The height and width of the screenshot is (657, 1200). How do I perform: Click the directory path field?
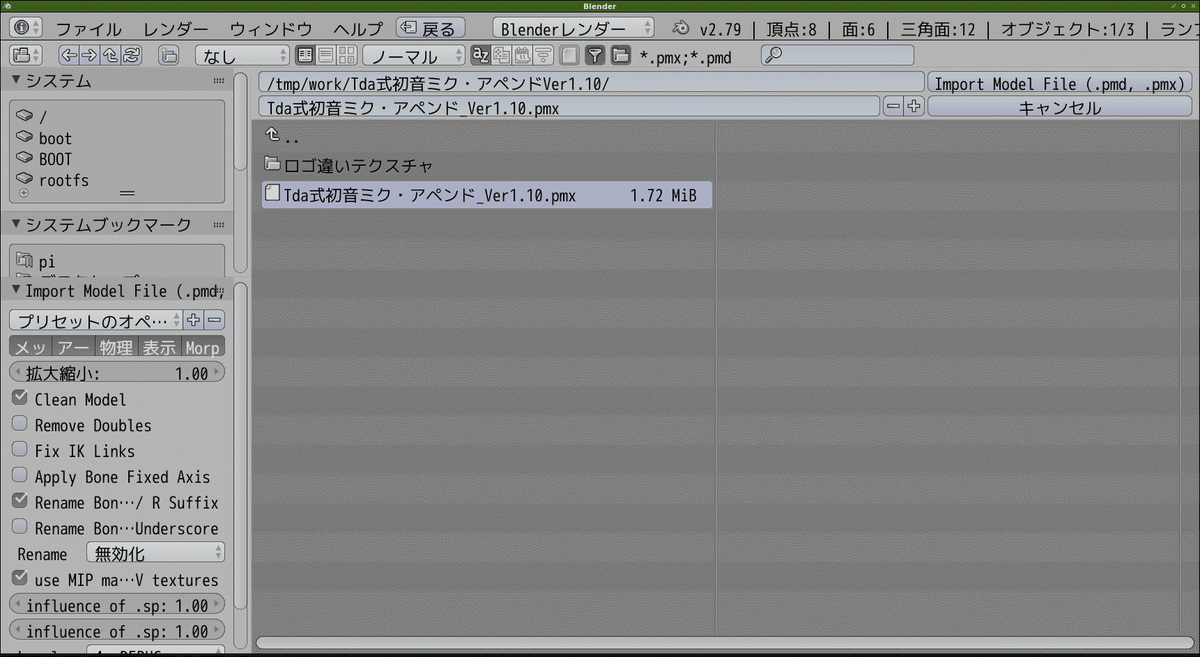(592, 83)
